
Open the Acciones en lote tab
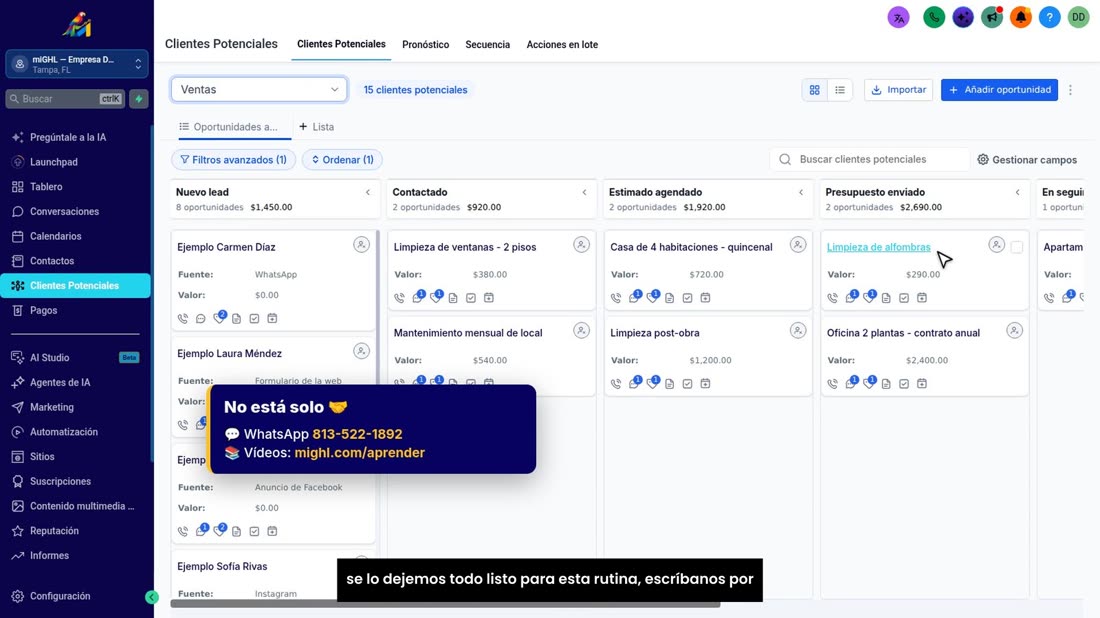(562, 45)
